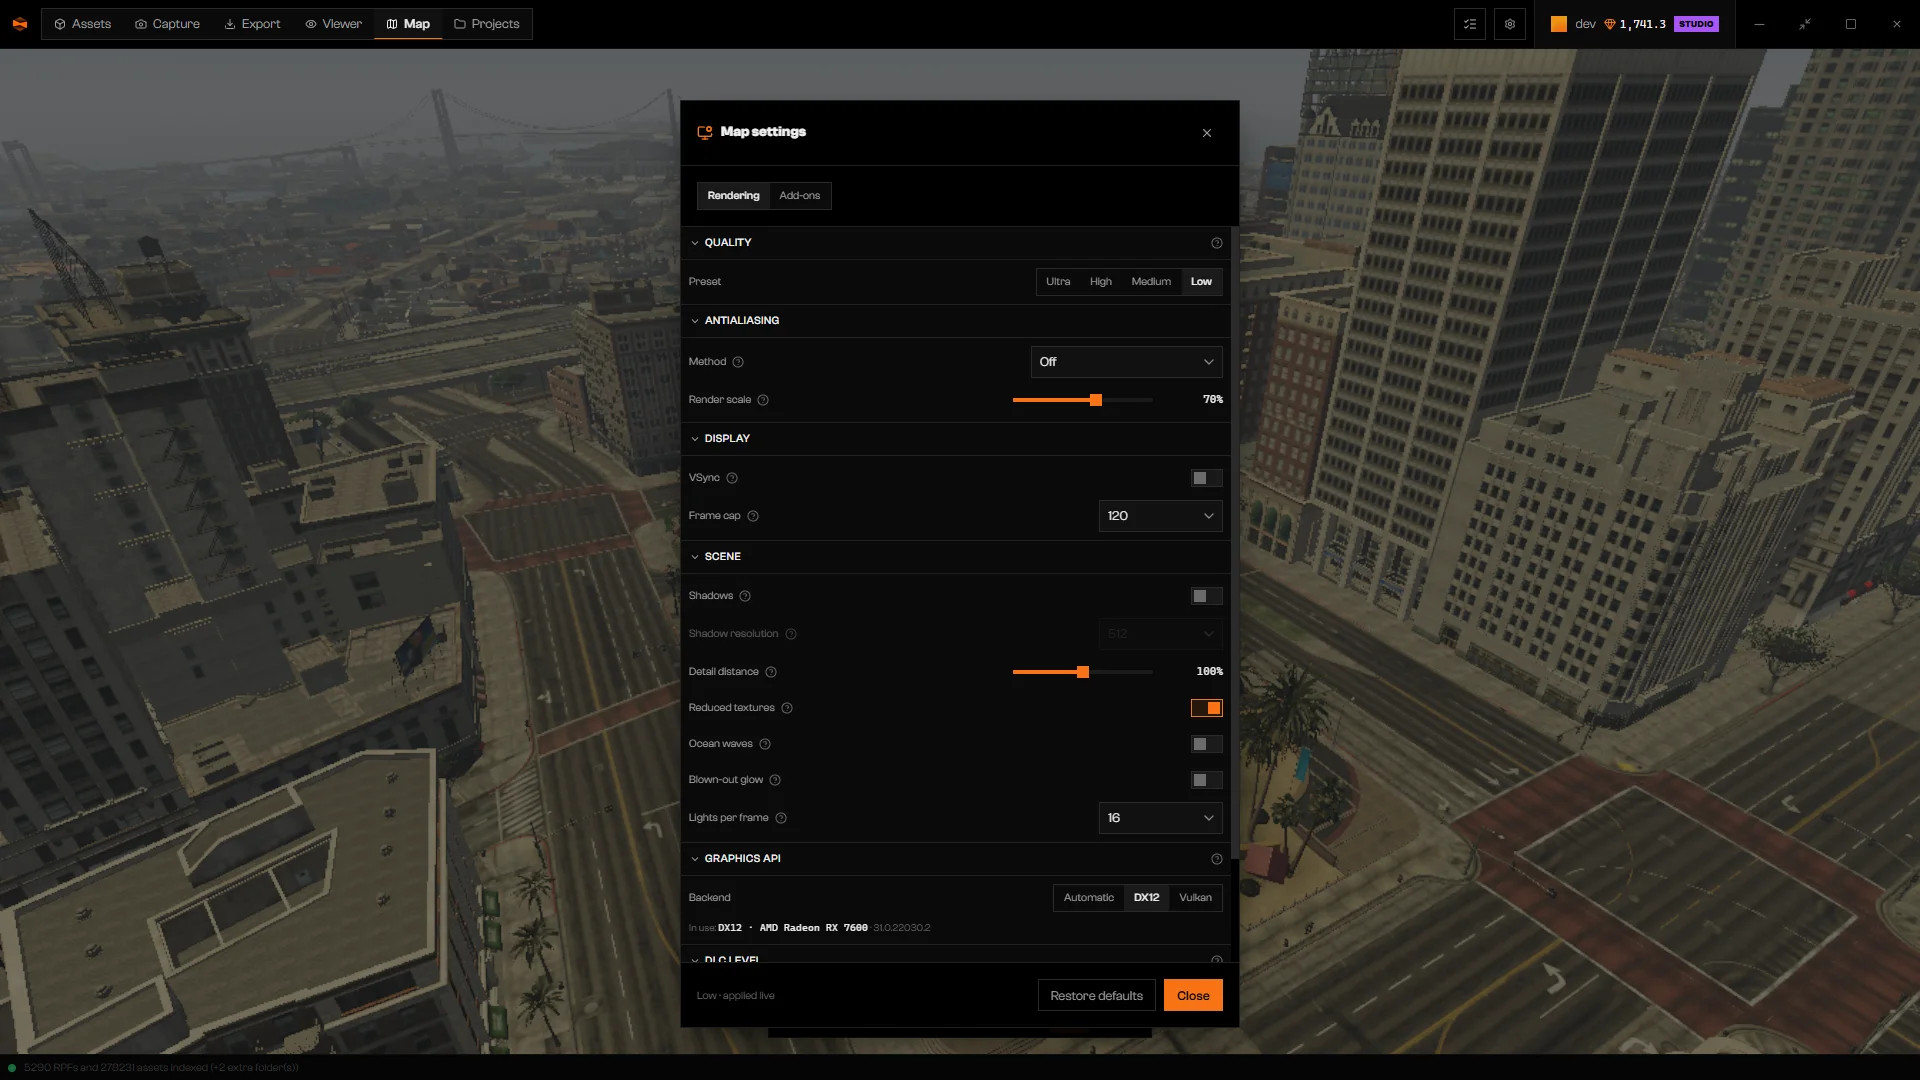Collapse the ANTIALIASING section
The height and width of the screenshot is (1080, 1920).
(x=735, y=321)
